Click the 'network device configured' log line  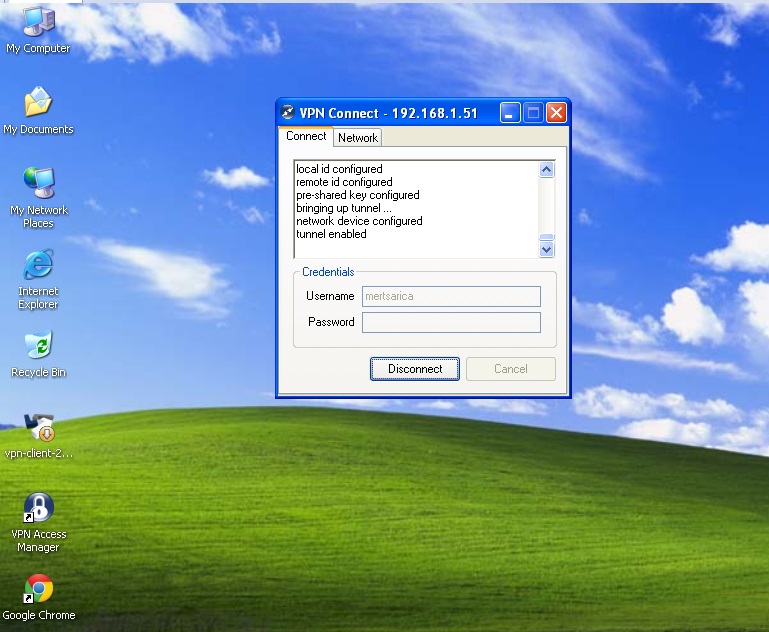point(359,221)
